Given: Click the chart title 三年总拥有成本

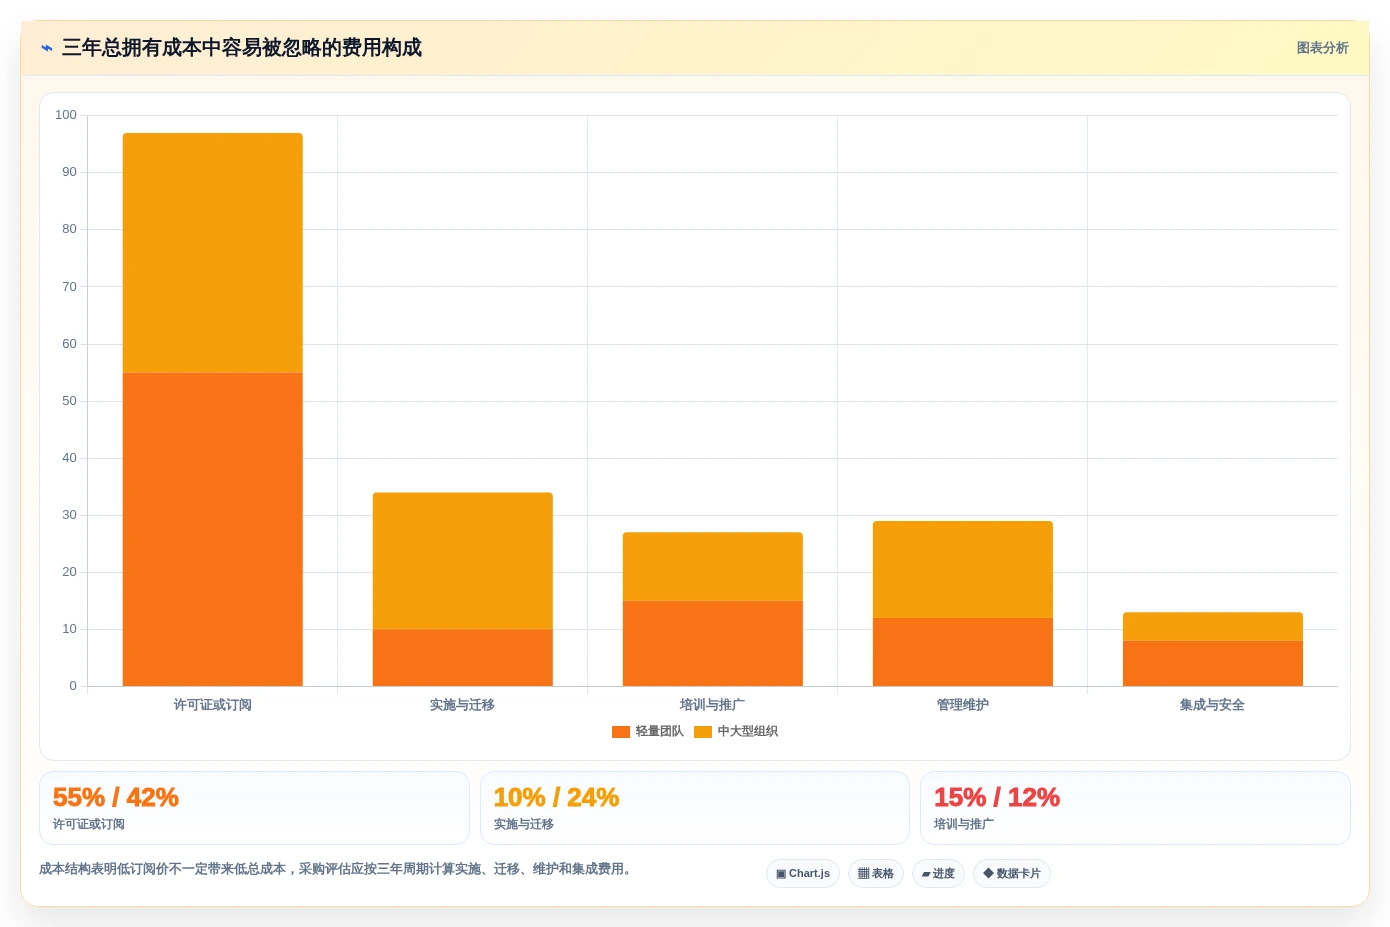Looking at the screenshot, I should (x=242, y=48).
